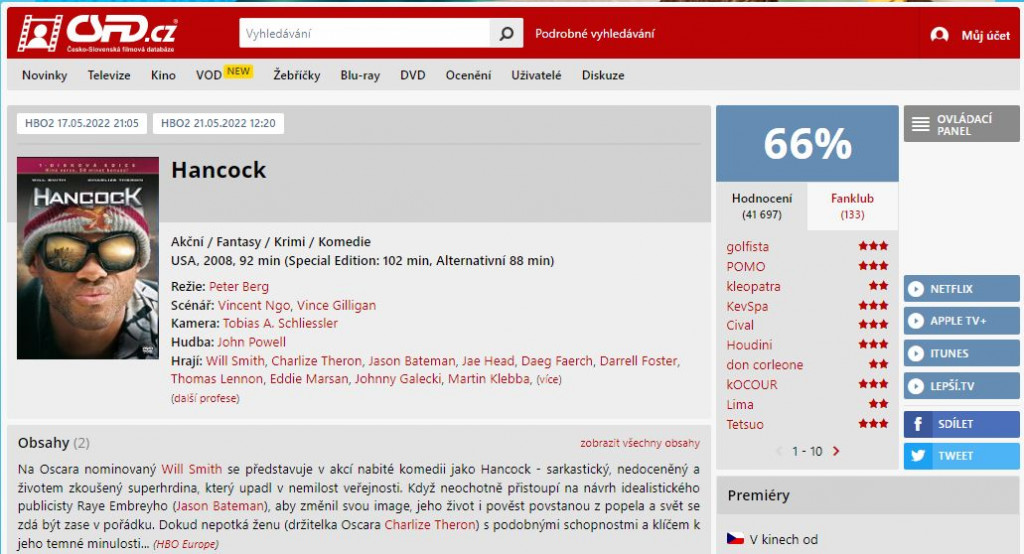Open the Blu-ray menu item
Viewport: 1024px width, 554px height.
coord(360,75)
